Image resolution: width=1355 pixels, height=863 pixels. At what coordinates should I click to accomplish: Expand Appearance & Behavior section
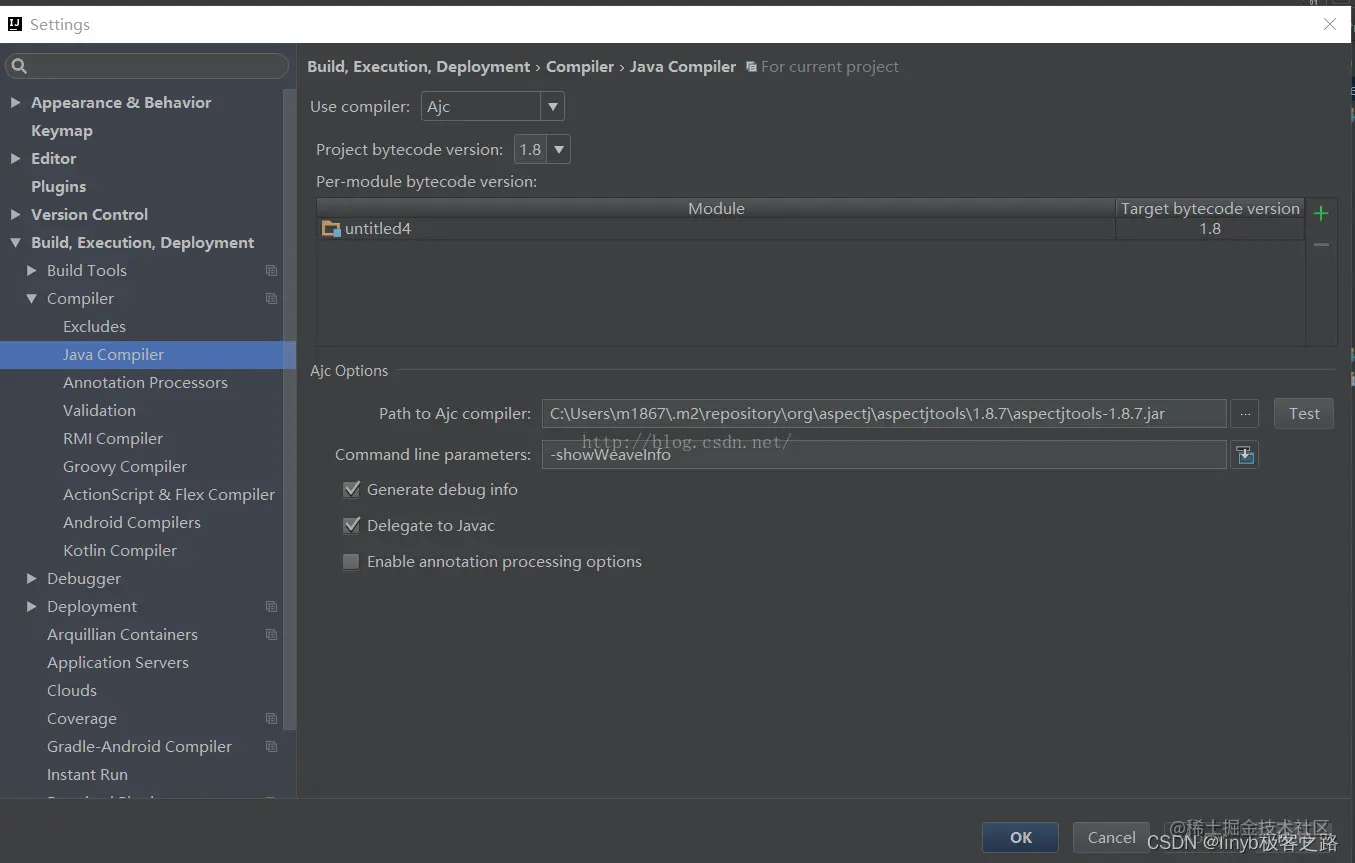coord(15,103)
